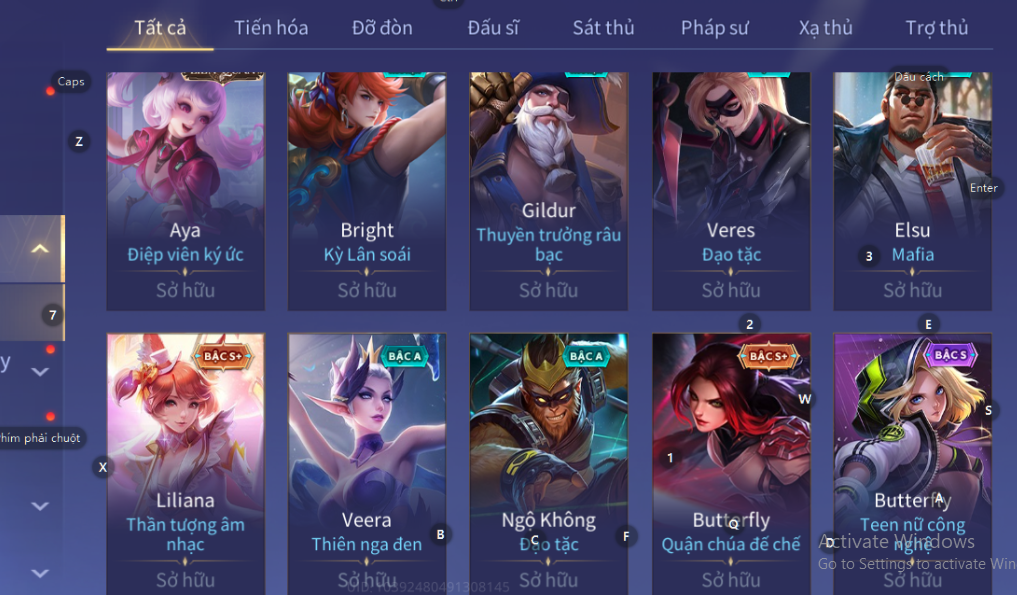Collapse the highlighted sidebar up chevron
This screenshot has width=1017, height=595.
point(40,249)
